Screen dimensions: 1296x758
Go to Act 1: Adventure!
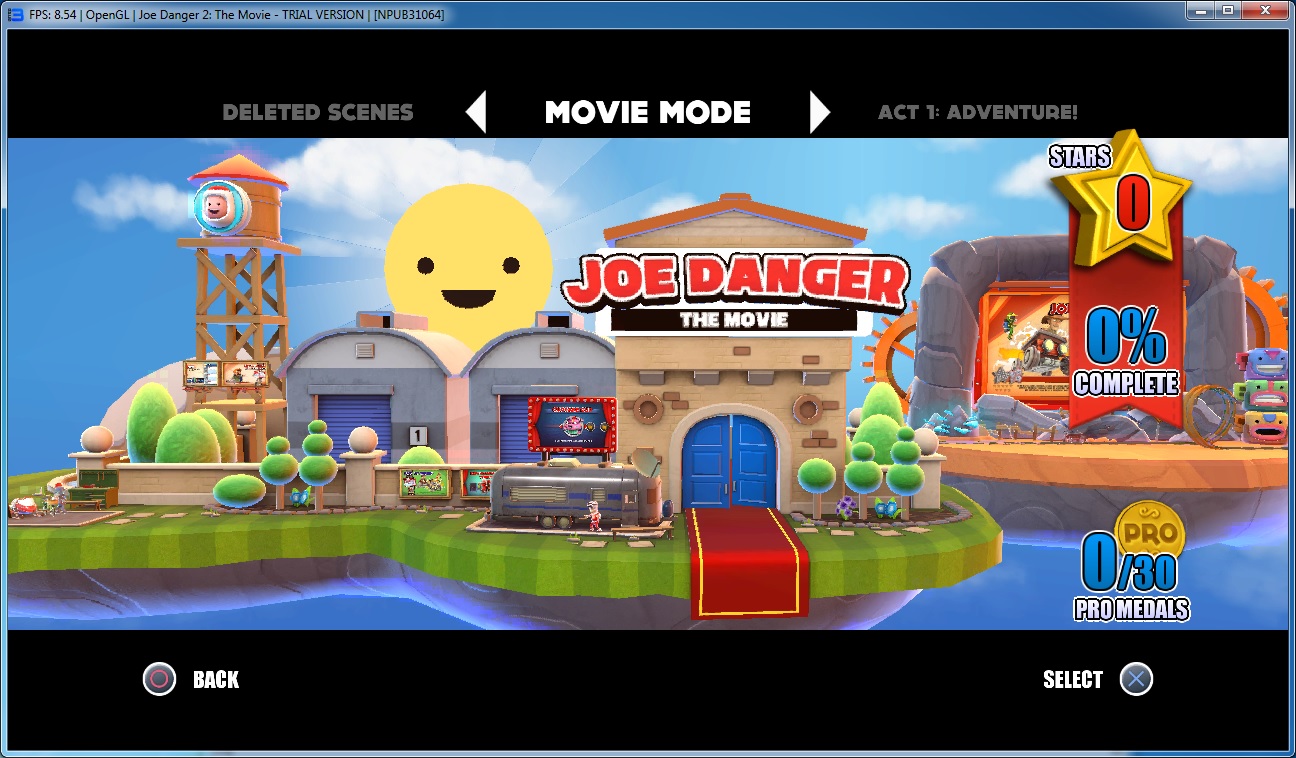tap(977, 112)
